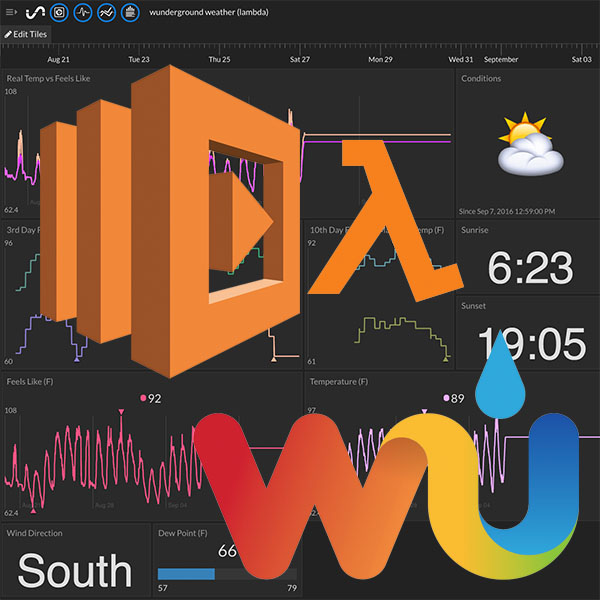The height and width of the screenshot is (600, 600).
Task: Click the 60 axis label in 3rd Day chart
Action: 8,361
